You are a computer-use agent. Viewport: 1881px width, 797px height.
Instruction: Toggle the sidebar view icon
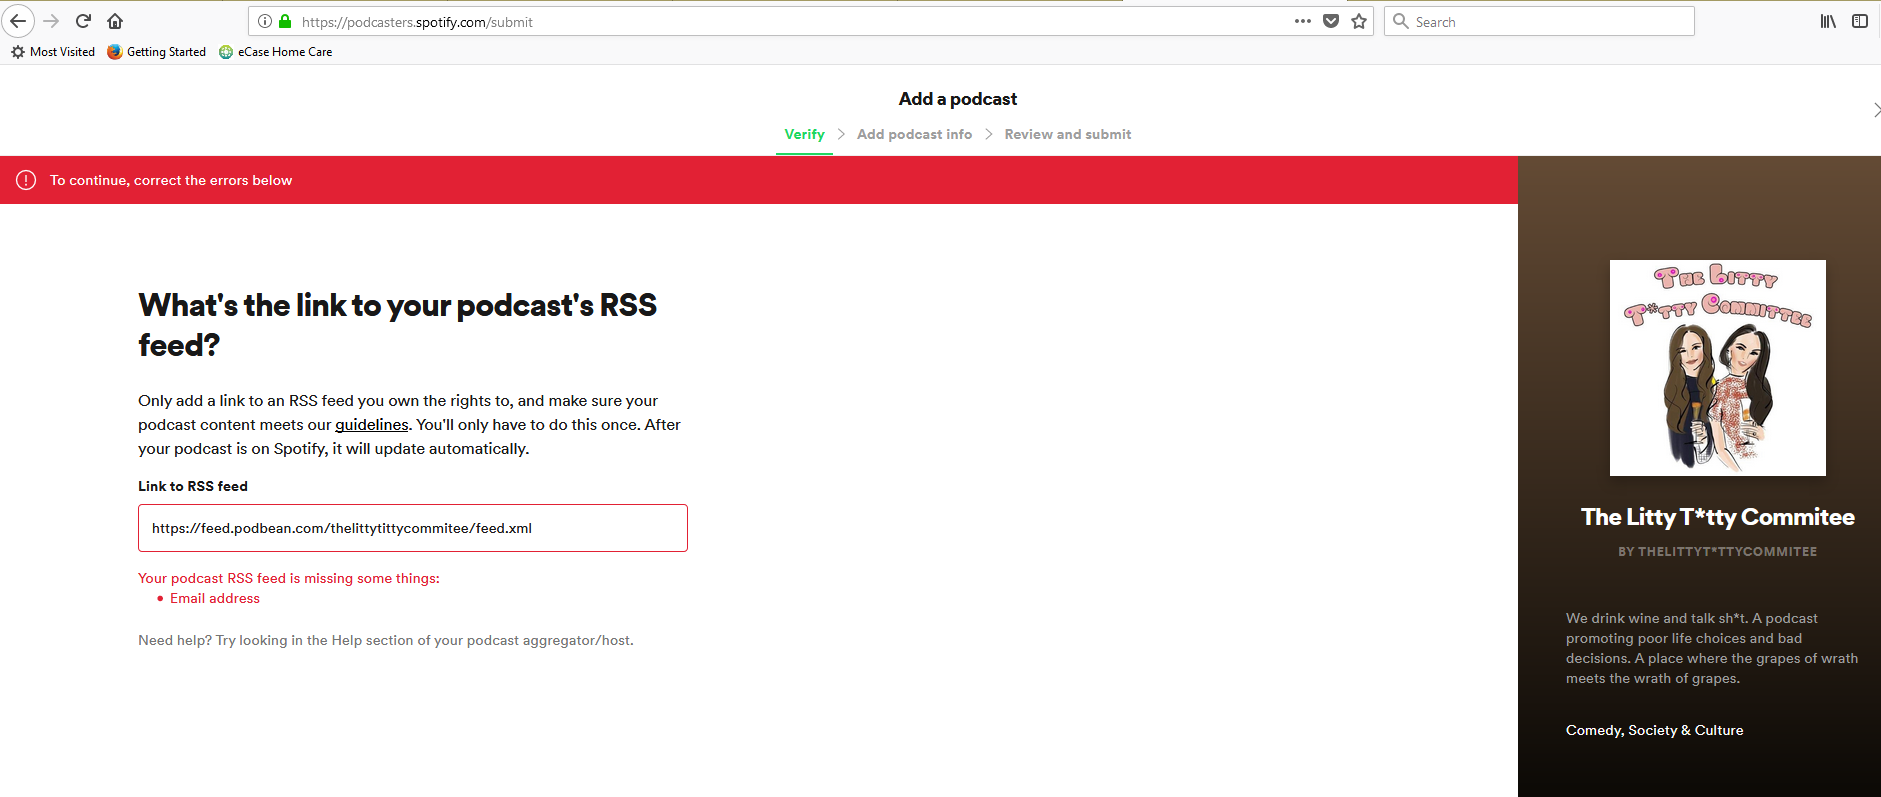1860,21
